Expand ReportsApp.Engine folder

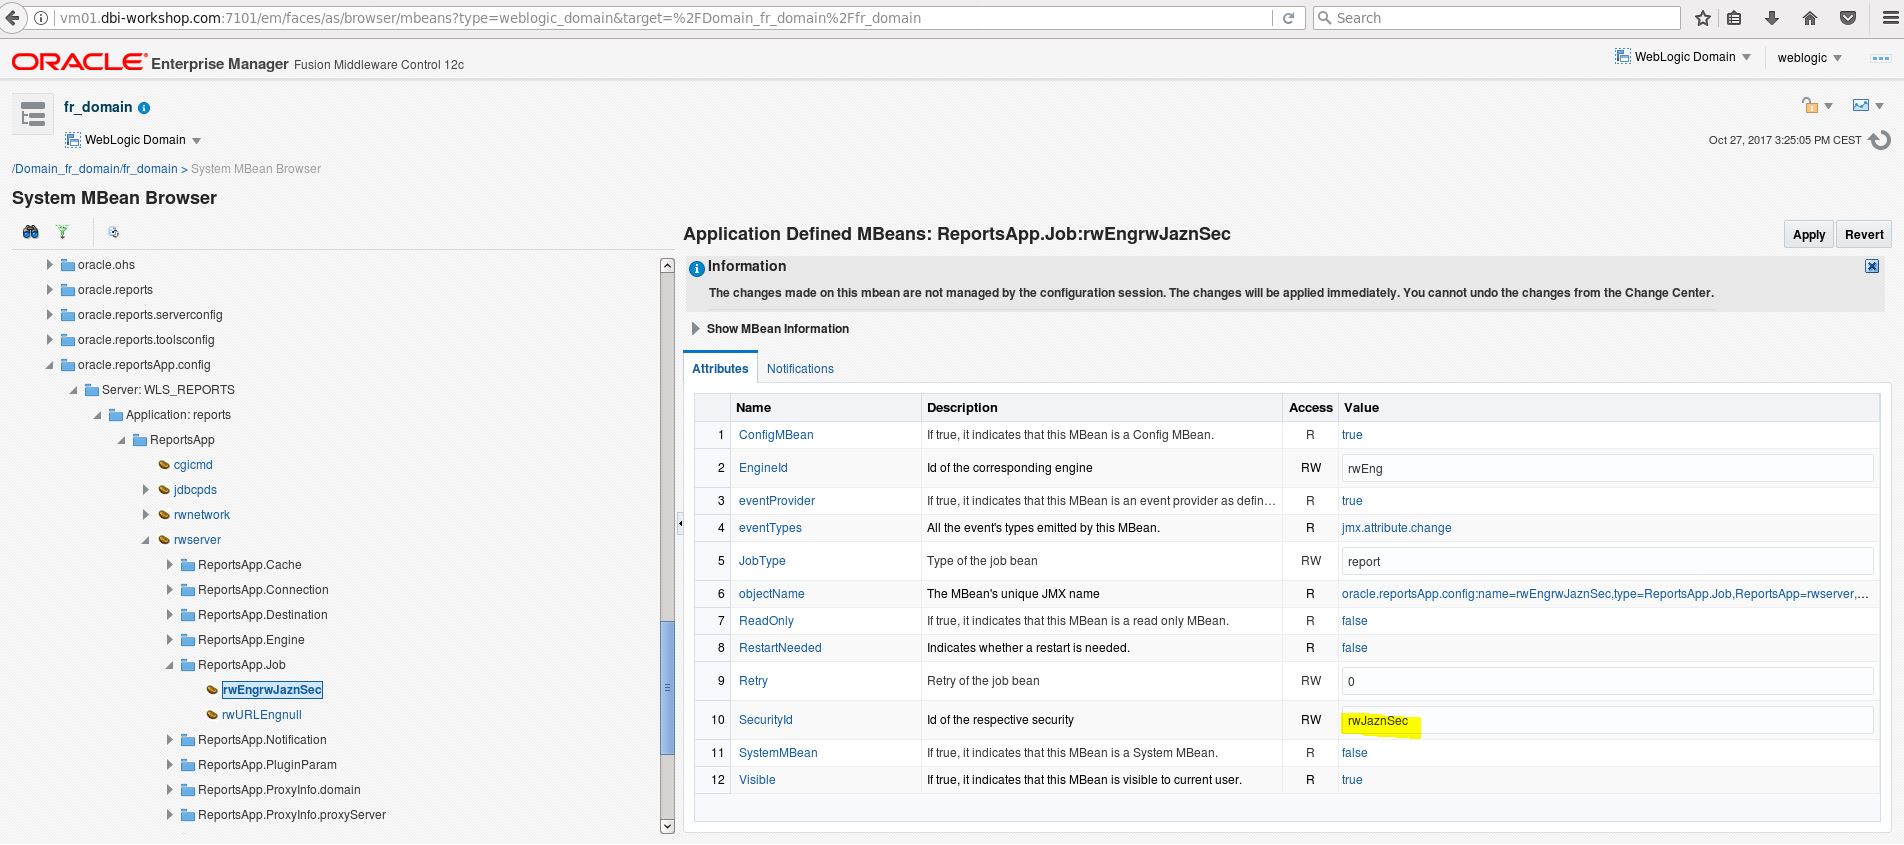click(x=170, y=640)
